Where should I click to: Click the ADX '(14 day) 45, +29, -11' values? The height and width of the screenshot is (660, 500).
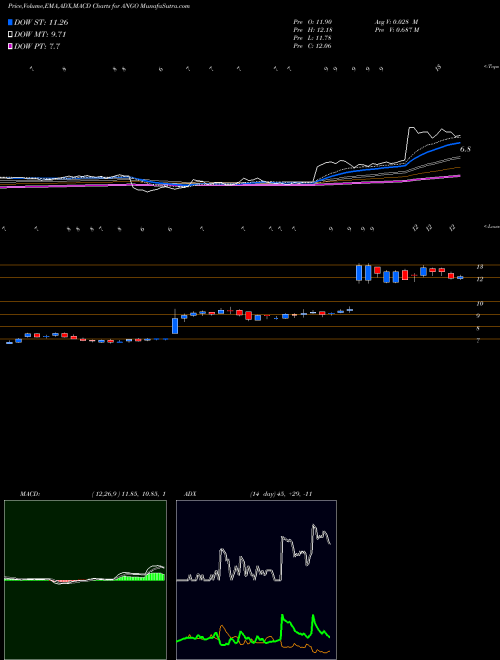[x=280, y=494]
